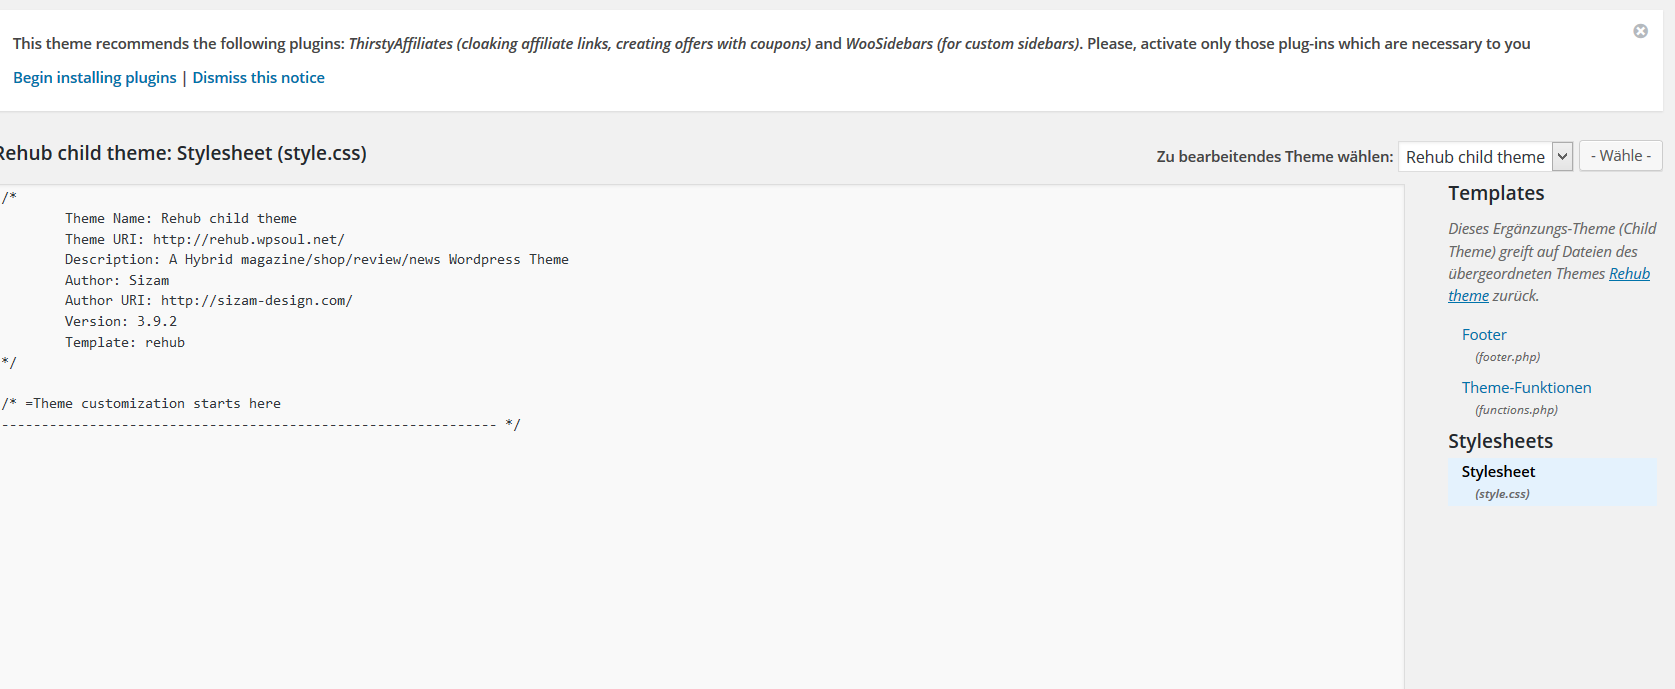
Task: Select the Rehub child theme combo box
Action: click(1485, 156)
